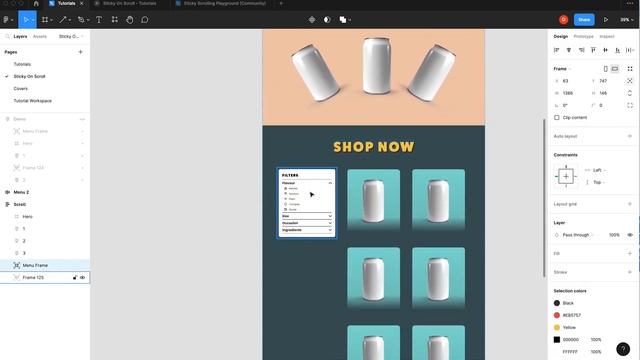Click the search icon in Layers panel
This screenshot has height=360, width=640.
pos(7,36)
